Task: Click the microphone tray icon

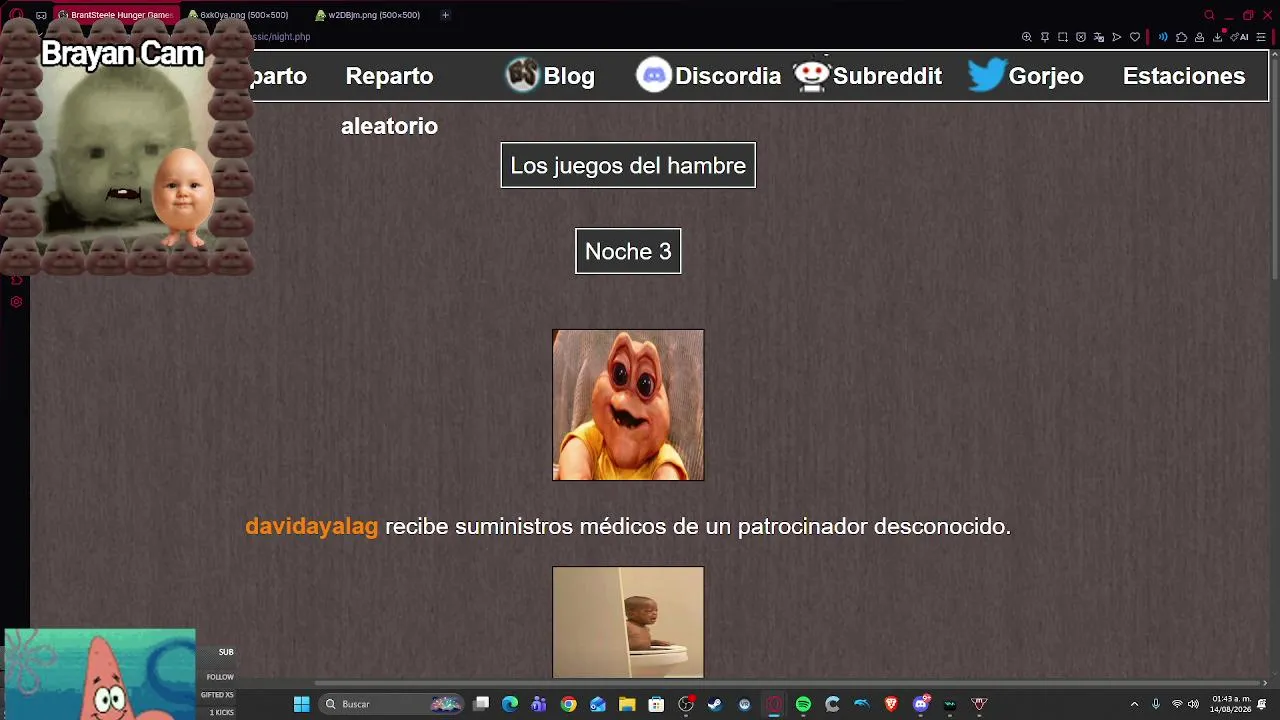Action: tap(1156, 704)
